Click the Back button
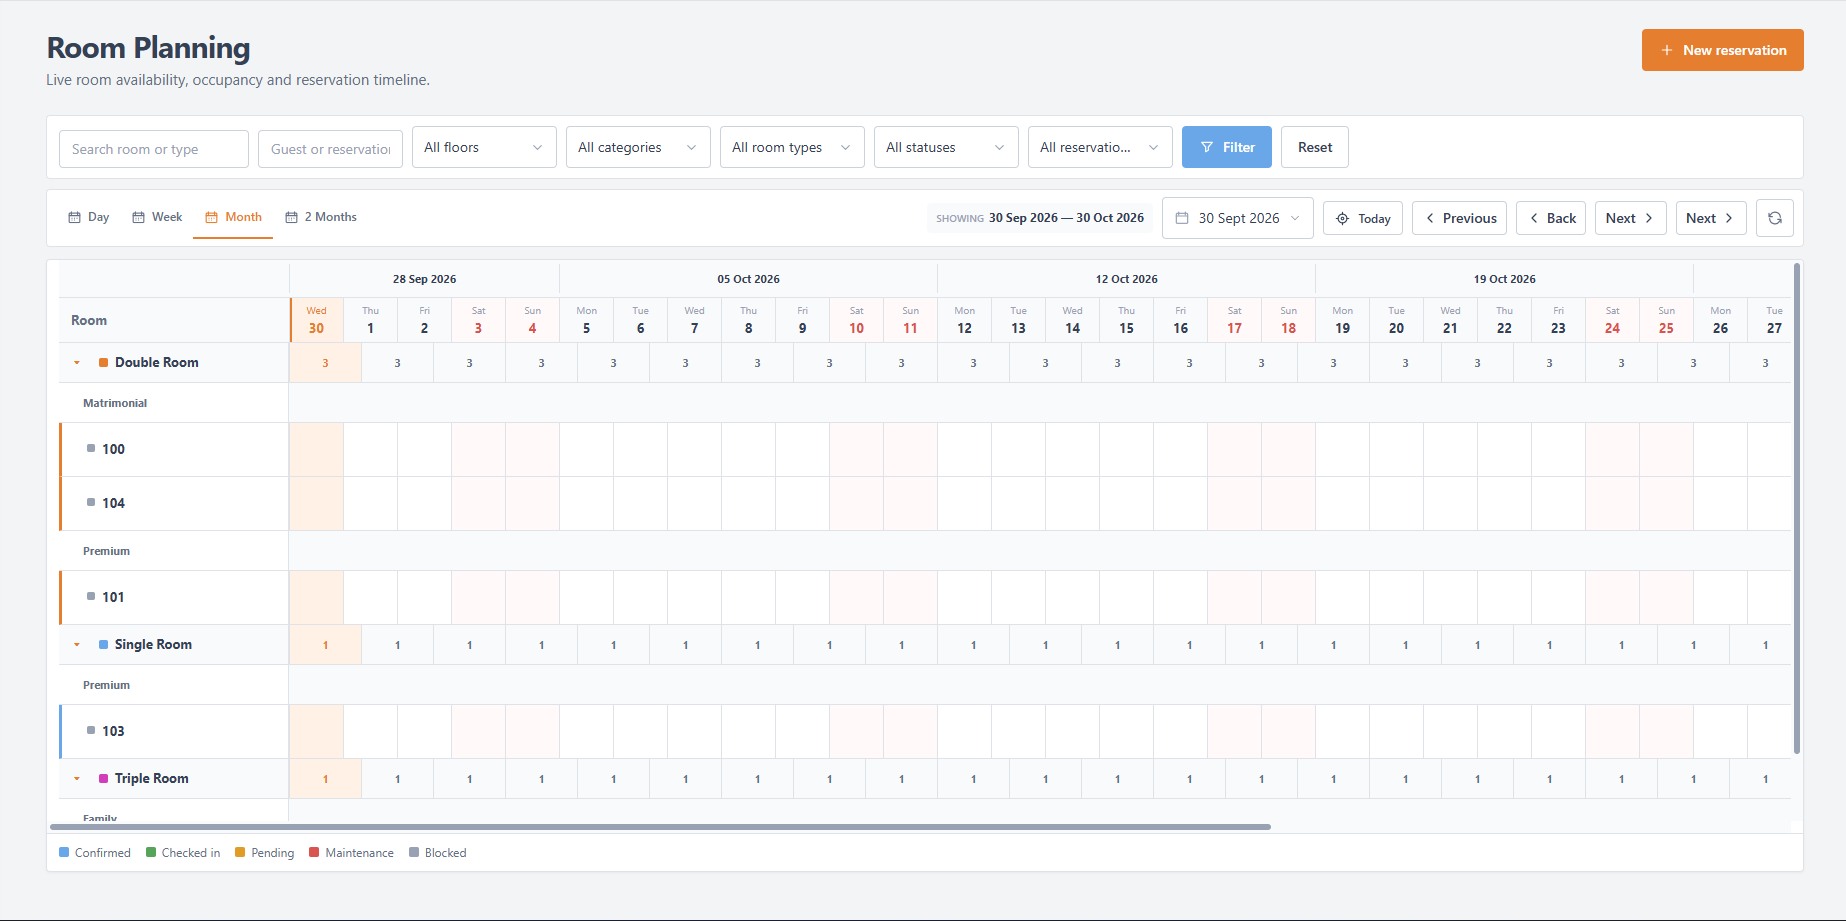The height and width of the screenshot is (921, 1846). (1551, 218)
